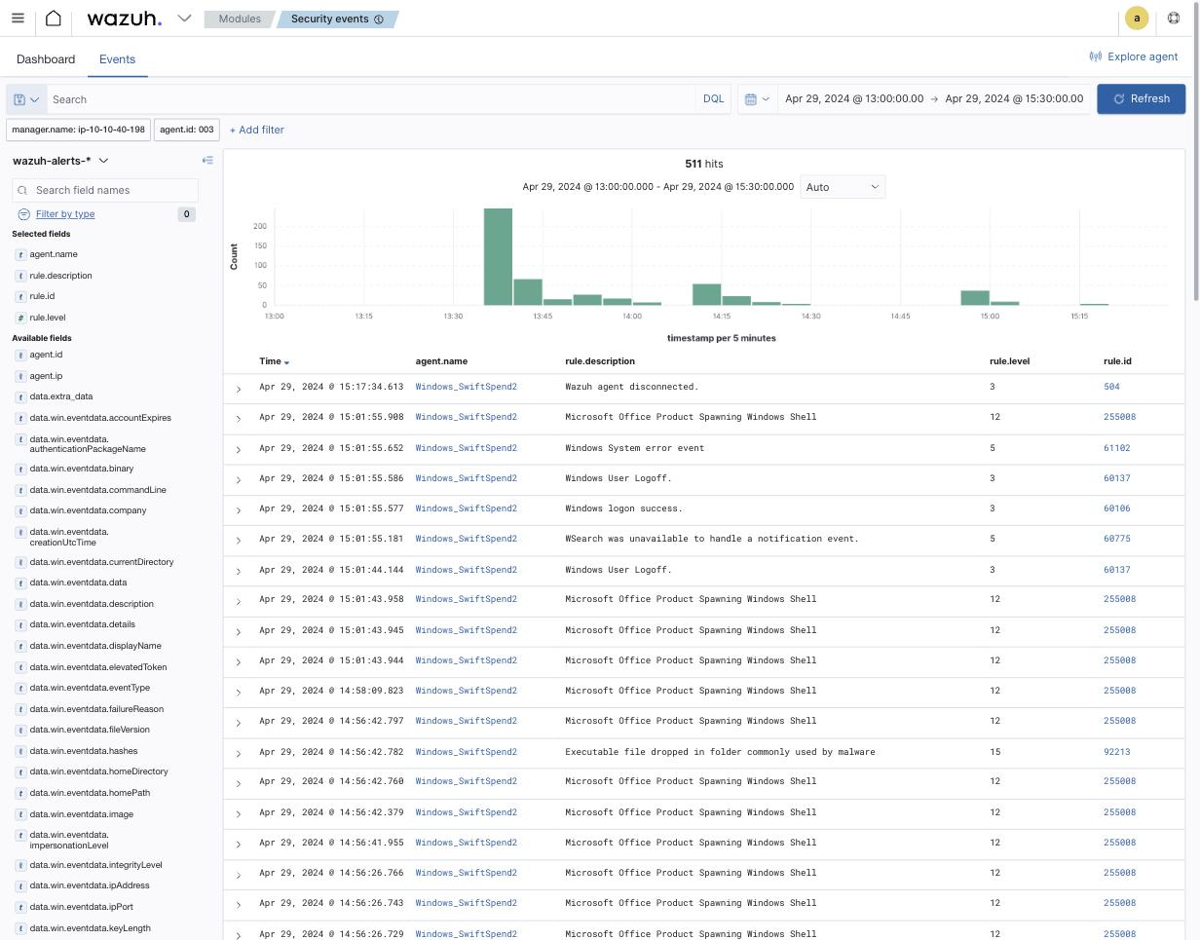Open the saved queries dropdown
The image size is (1200, 940).
point(27,99)
